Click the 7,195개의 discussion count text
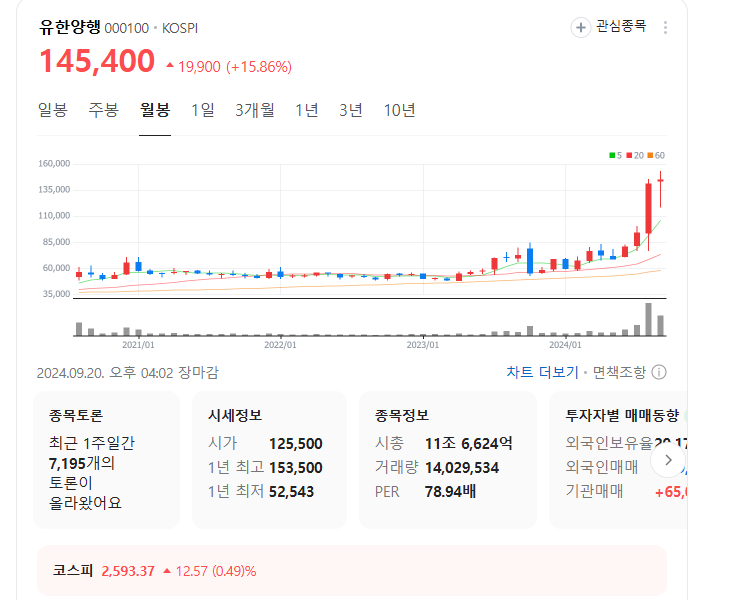The width and height of the screenshot is (730, 600). 82,464
